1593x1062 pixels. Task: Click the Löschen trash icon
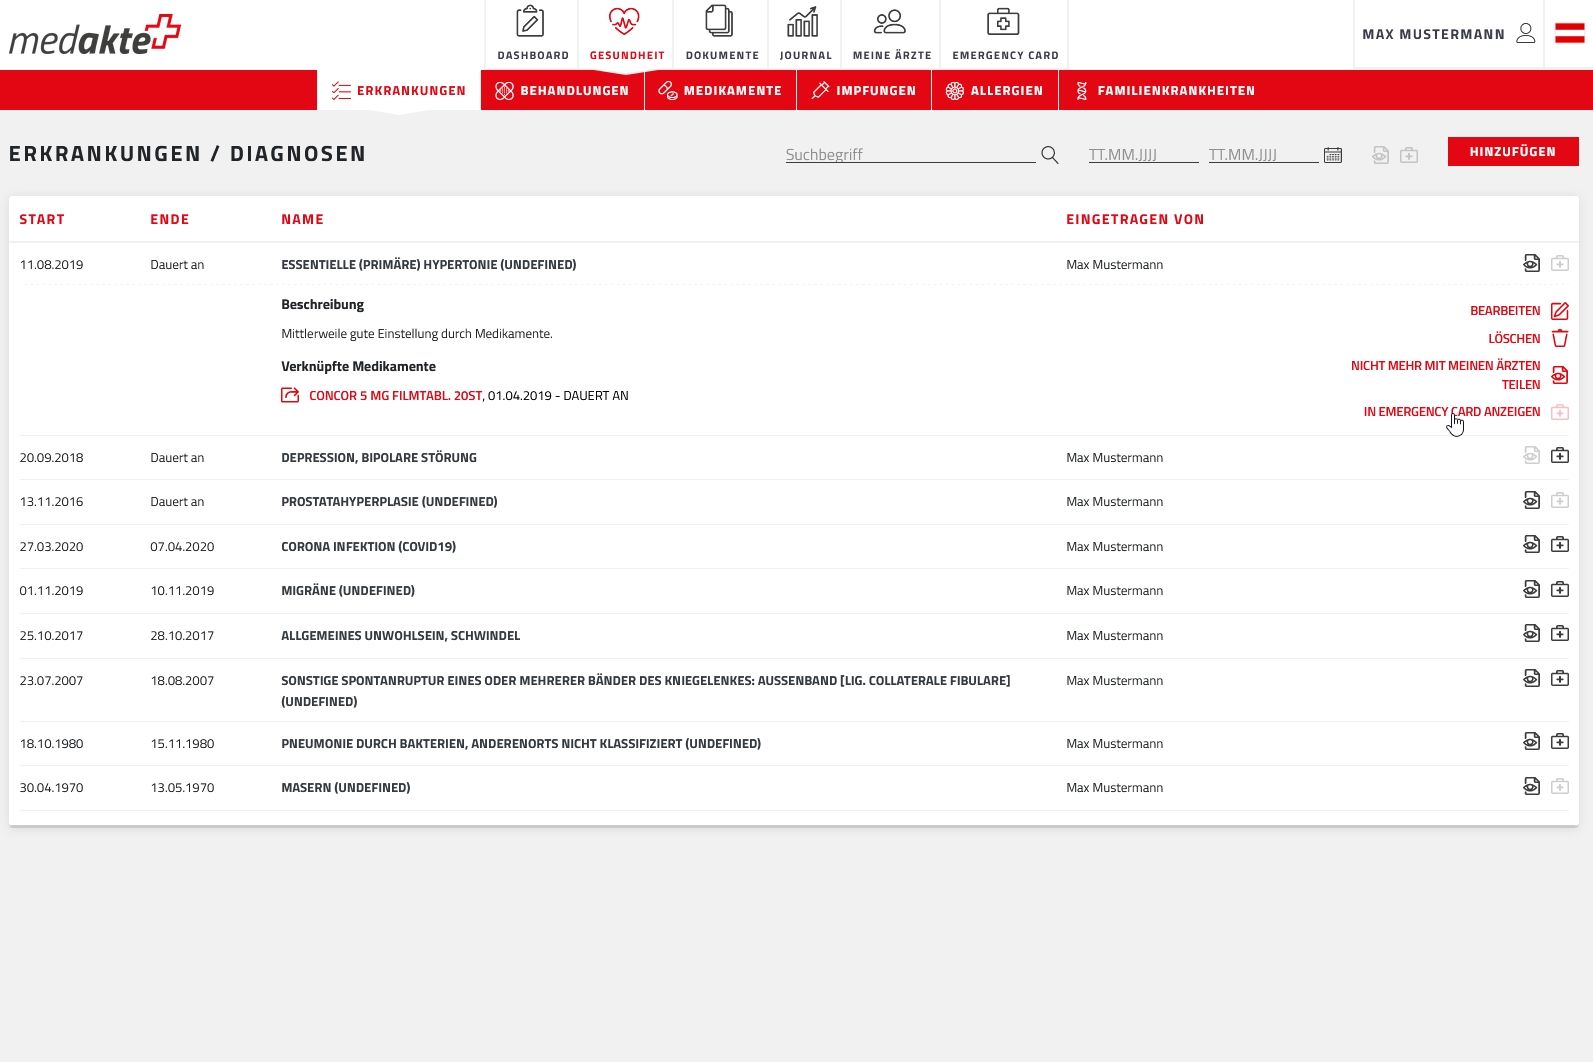point(1560,339)
